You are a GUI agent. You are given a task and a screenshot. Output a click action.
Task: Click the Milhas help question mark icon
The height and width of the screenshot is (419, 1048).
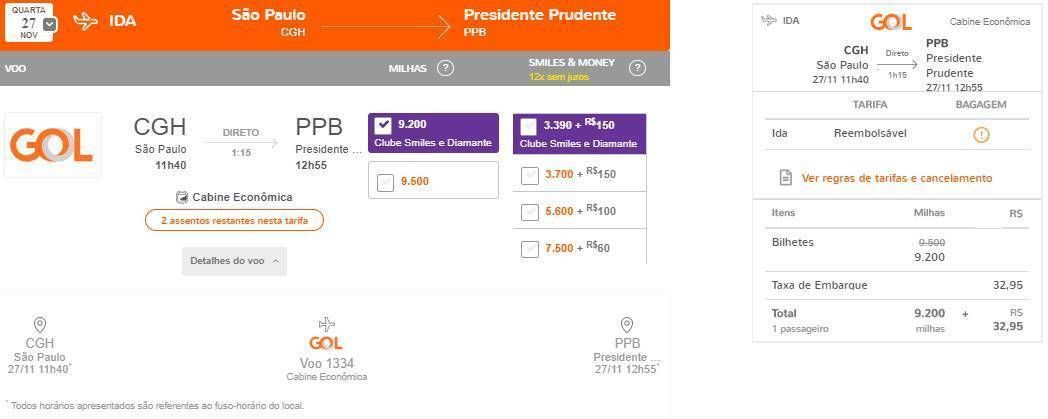(x=445, y=68)
